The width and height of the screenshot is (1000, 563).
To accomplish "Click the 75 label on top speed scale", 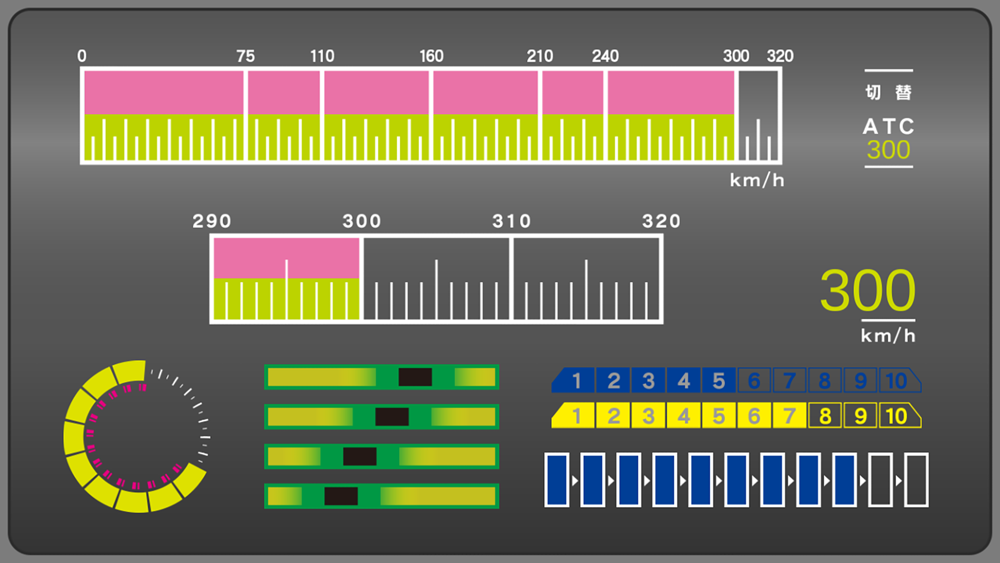I will (246, 56).
